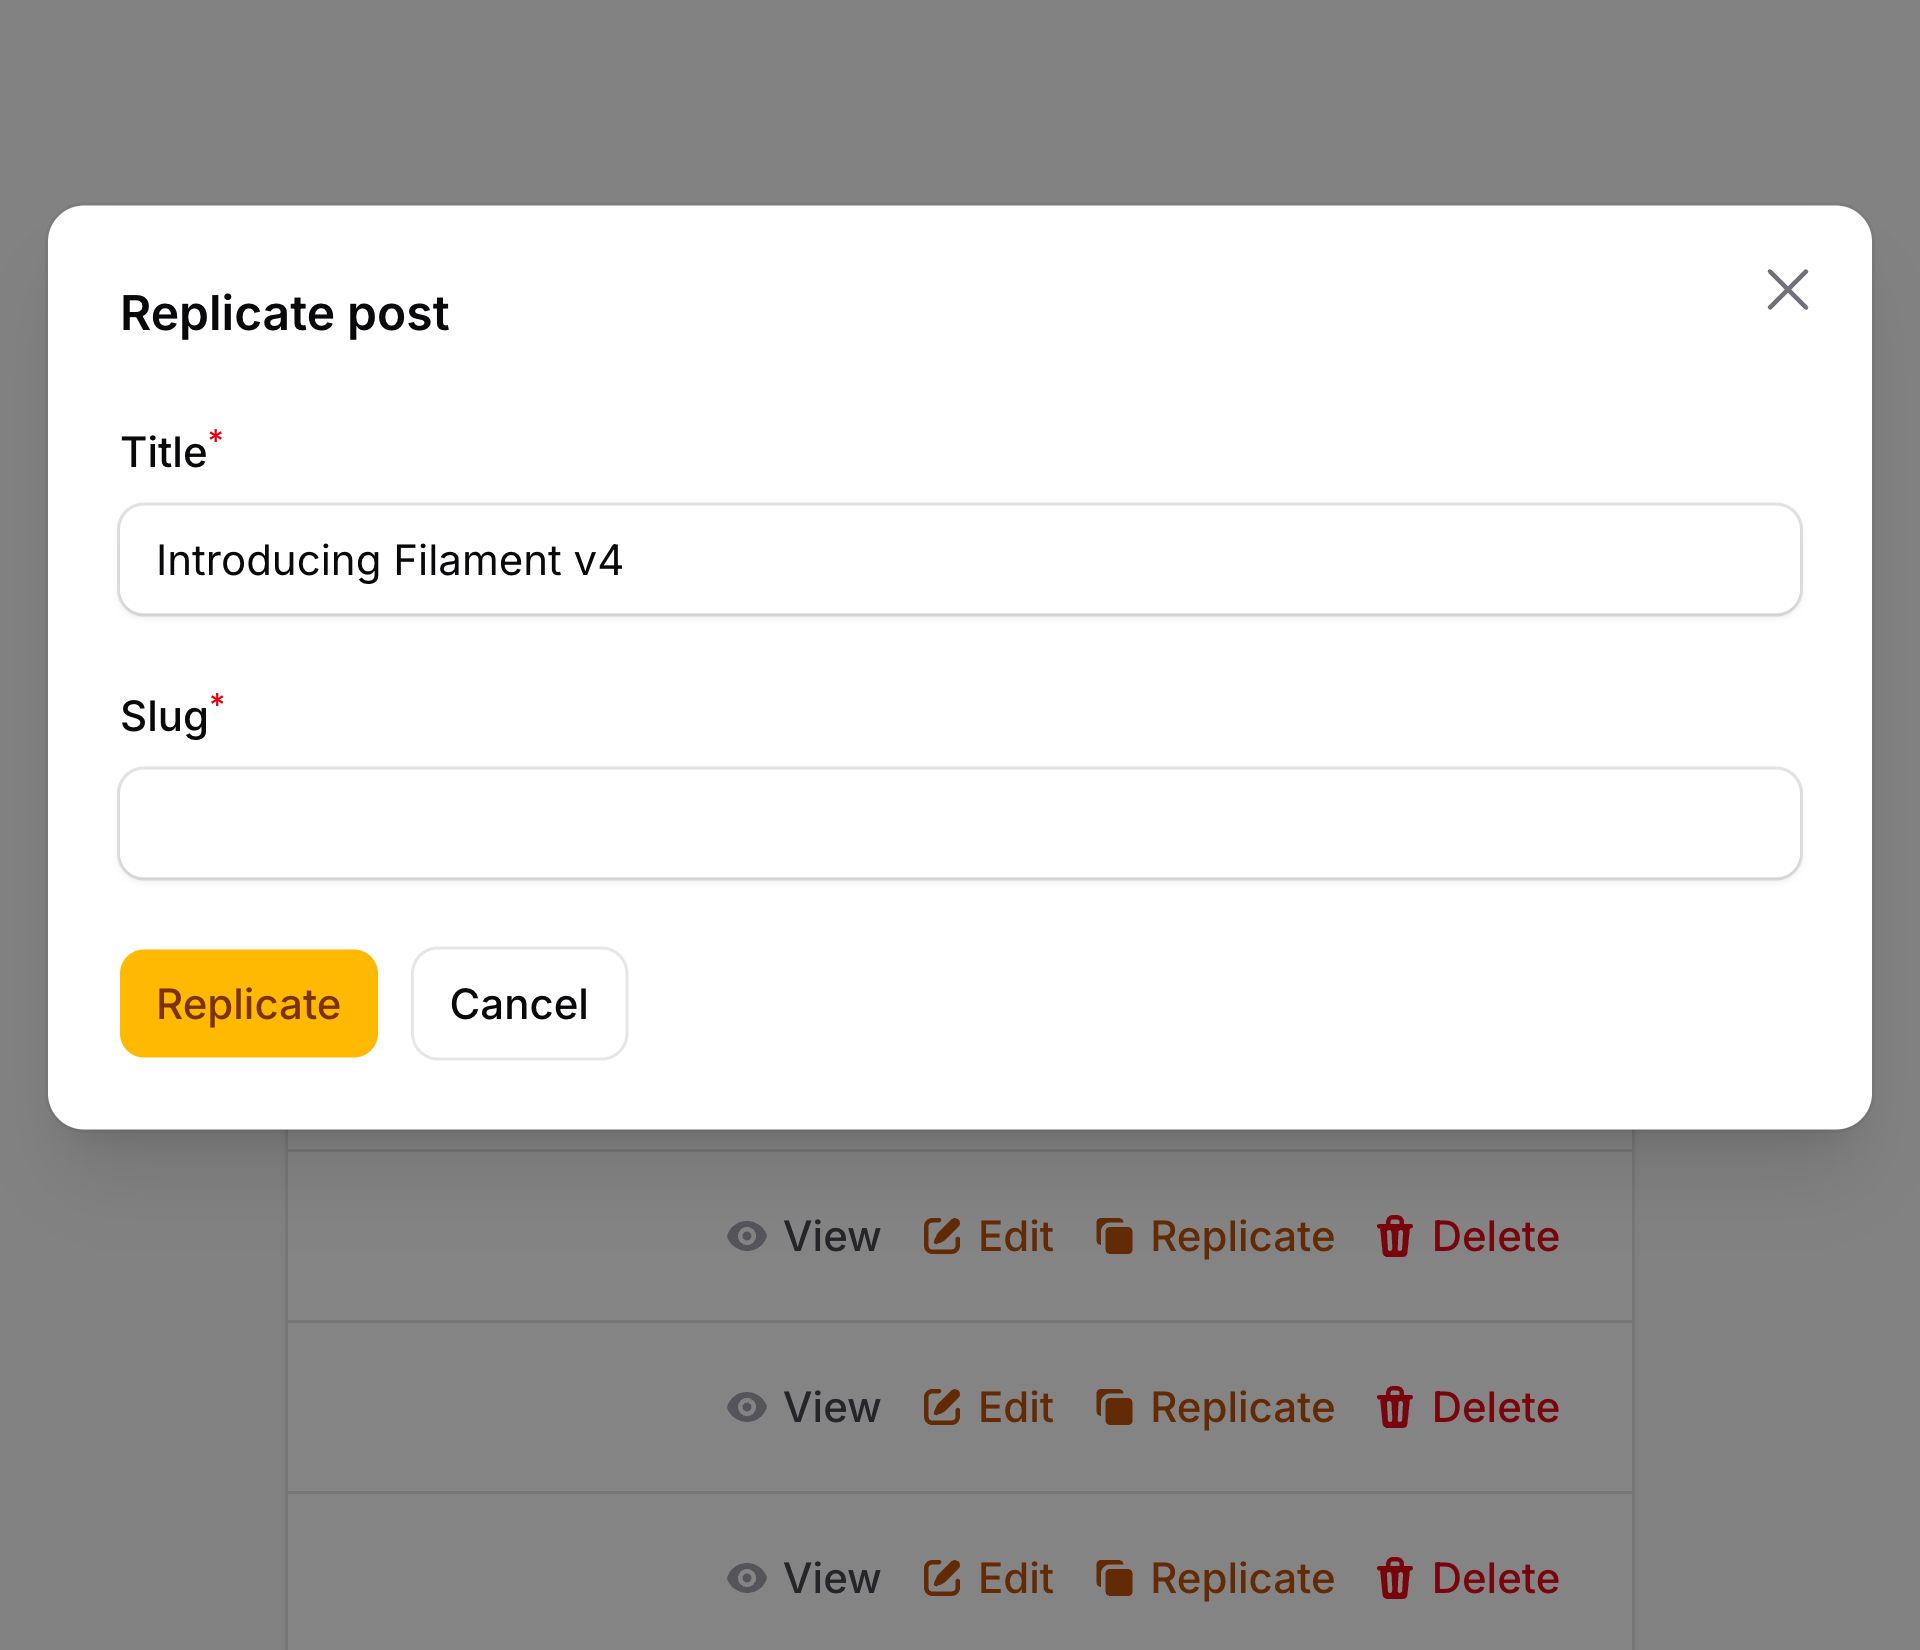Image resolution: width=1920 pixels, height=1650 pixels.
Task: Open View in the second background table row
Action: click(804, 1407)
